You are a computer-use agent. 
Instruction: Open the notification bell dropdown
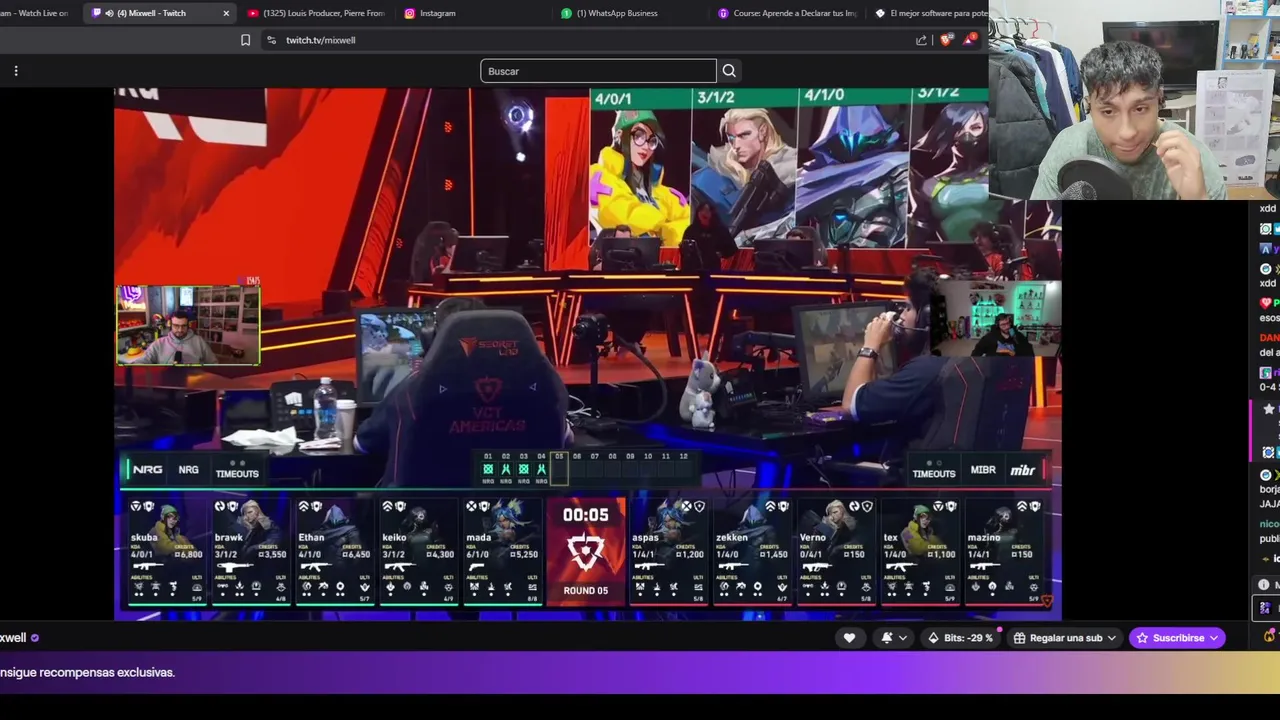894,638
